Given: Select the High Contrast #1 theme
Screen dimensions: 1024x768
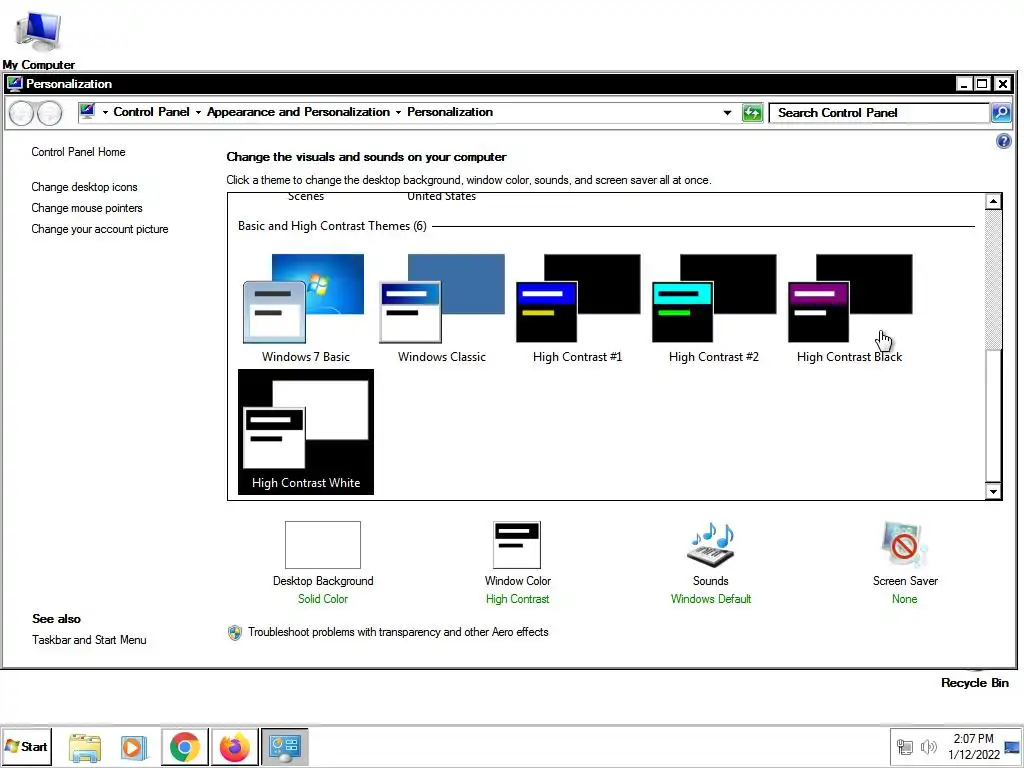Looking at the screenshot, I should point(577,308).
